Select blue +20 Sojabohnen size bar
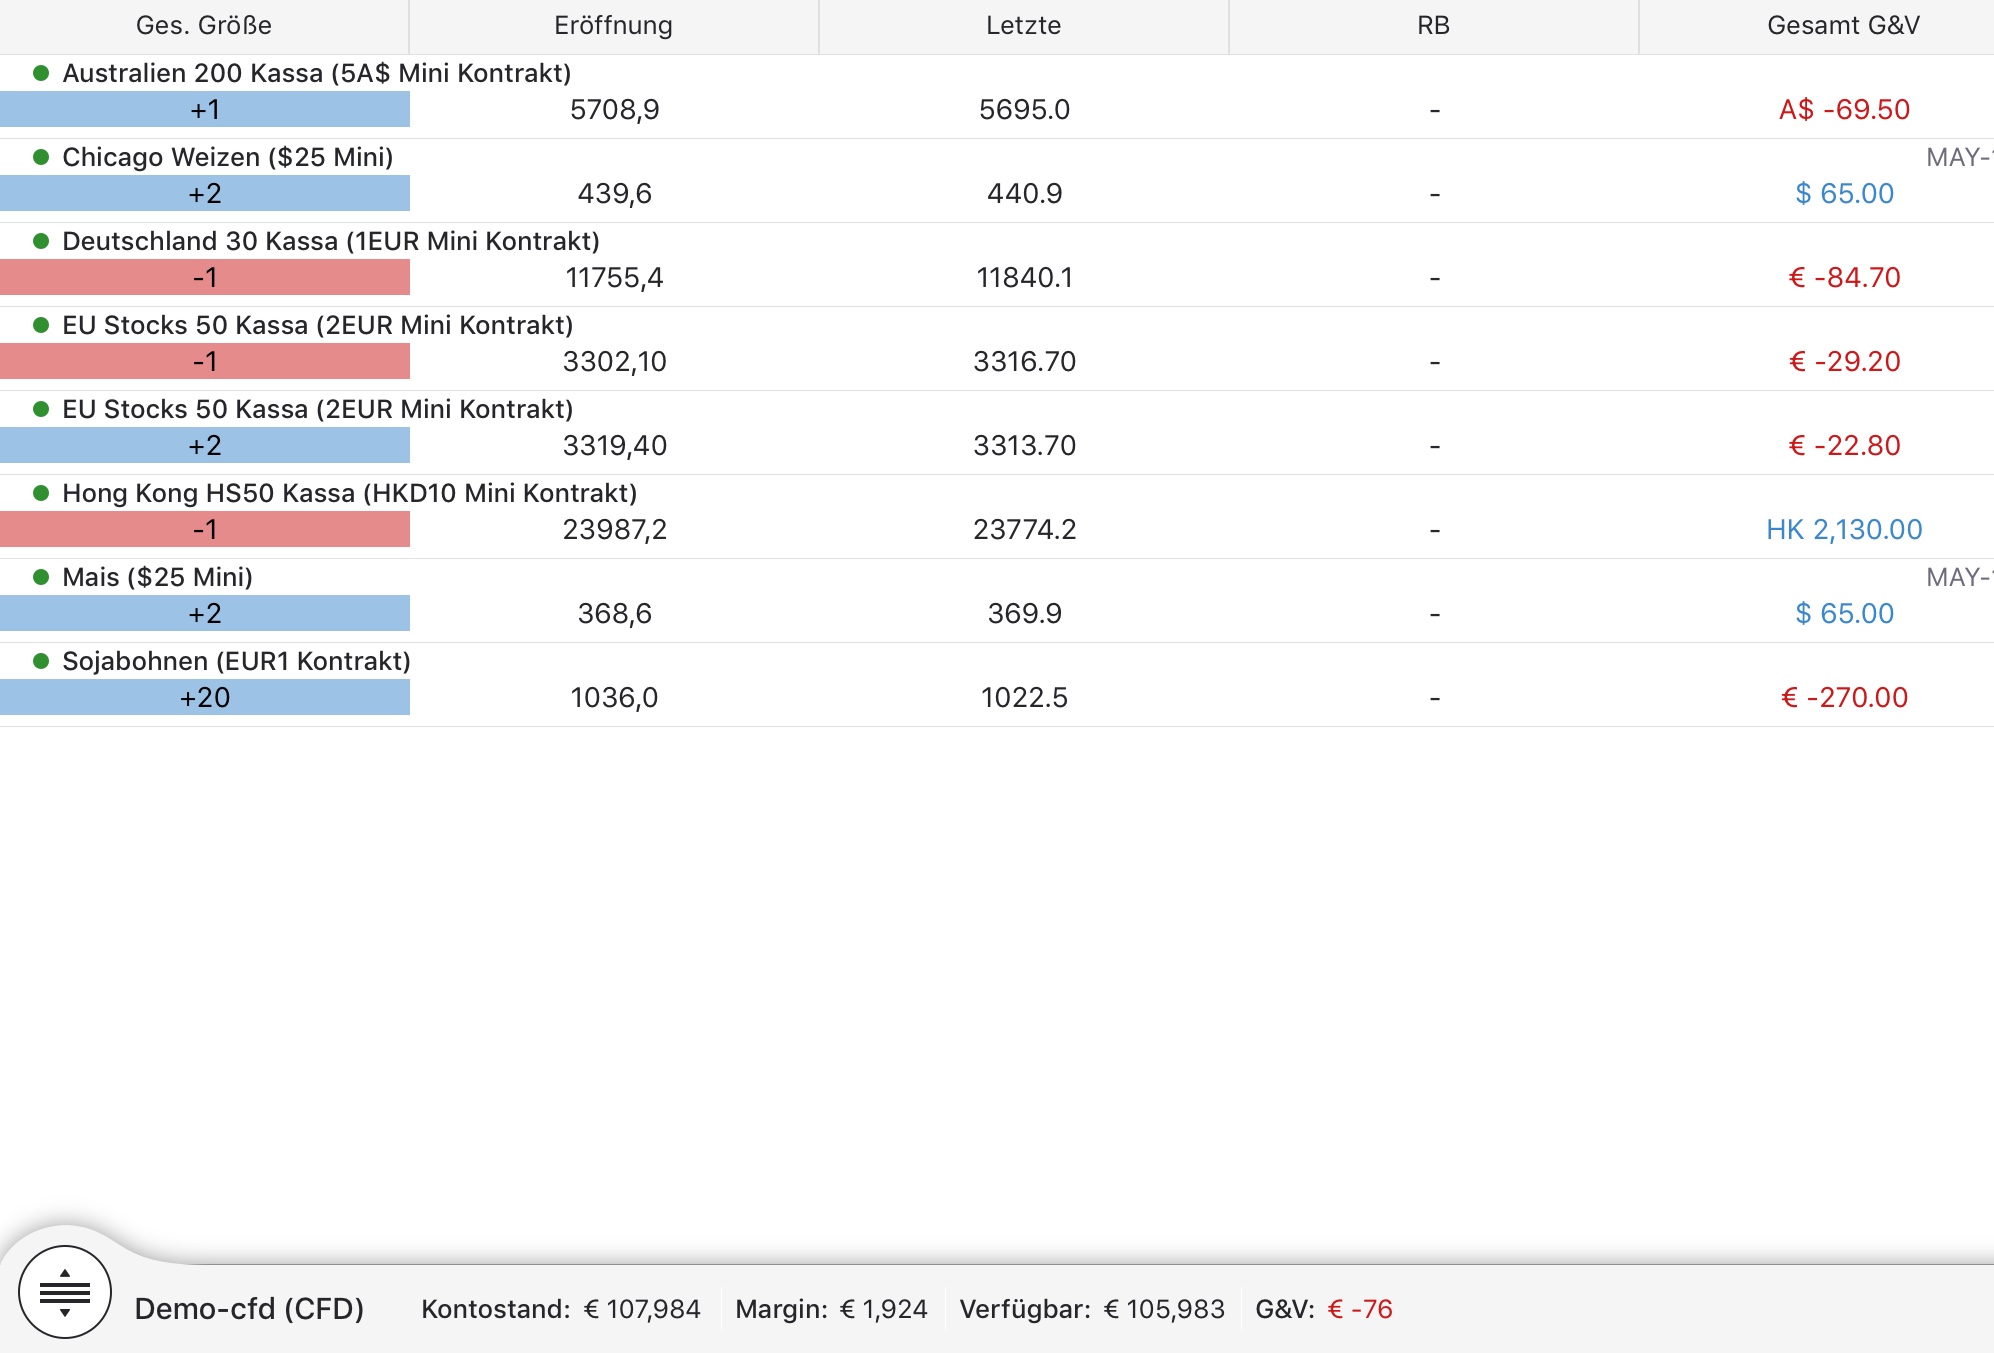Viewport: 1994px width, 1353px height. [205, 697]
